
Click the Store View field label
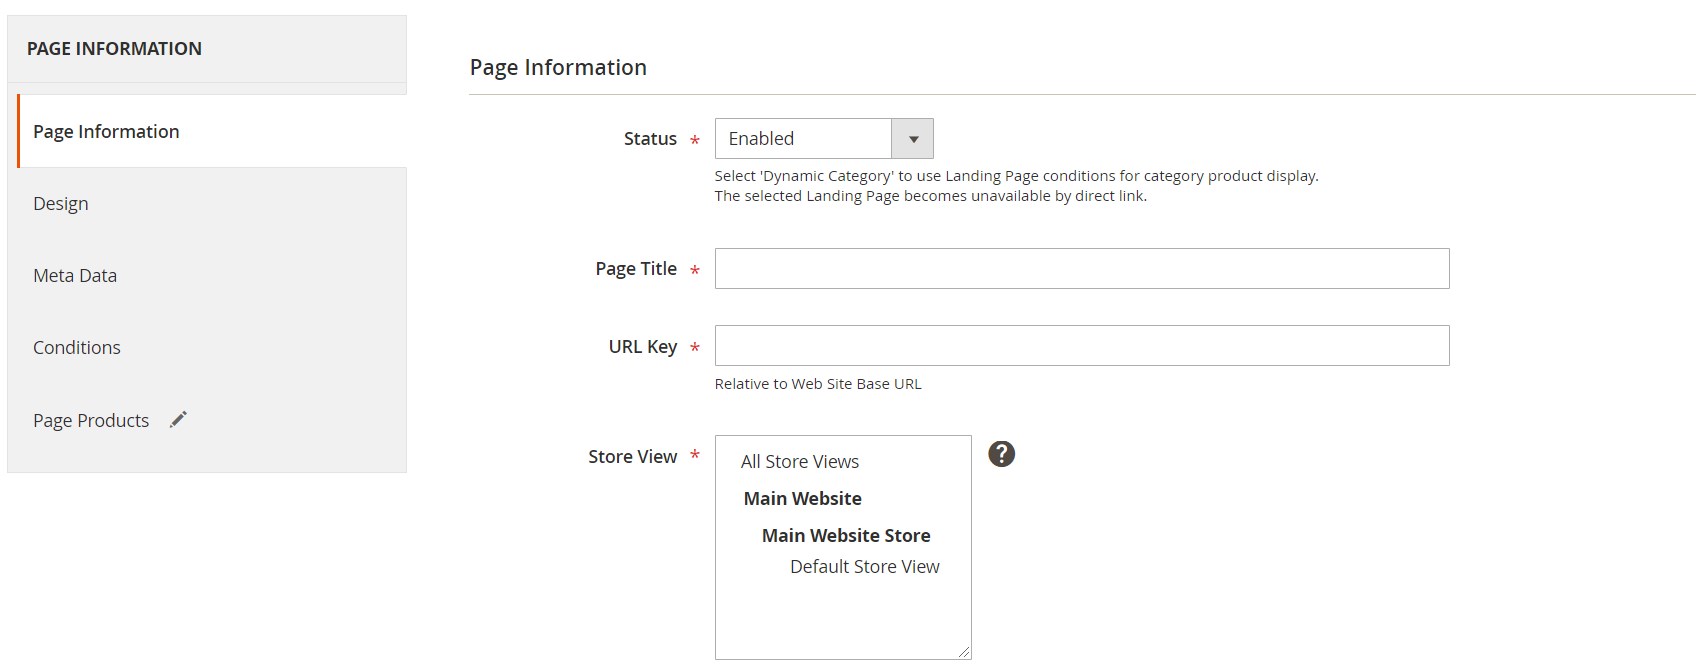point(633,456)
